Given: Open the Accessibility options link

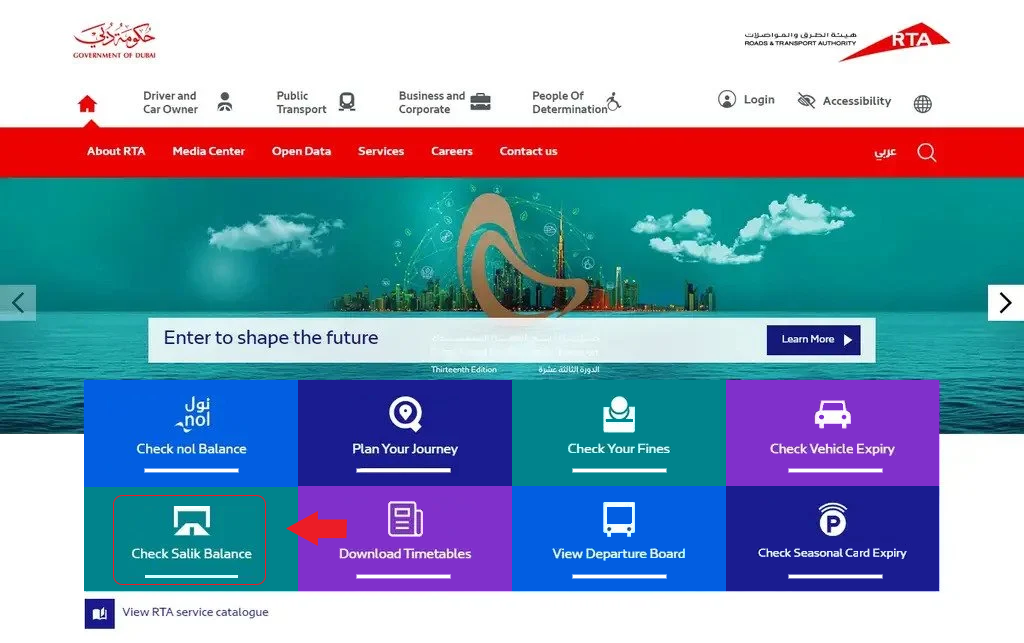Looking at the screenshot, I should pyautogui.click(x=857, y=101).
